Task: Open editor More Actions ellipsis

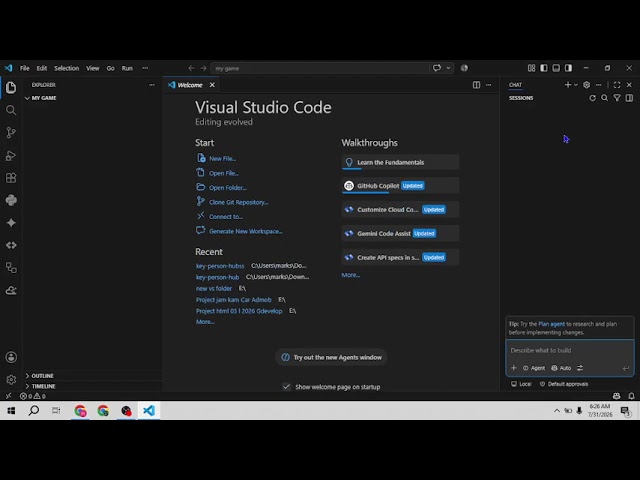Action: (x=489, y=85)
